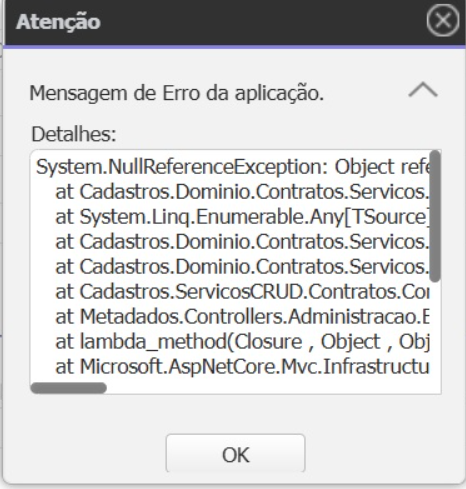
Task: Click the vertical scrollbar track below its thumb
Action: [x=435, y=330]
